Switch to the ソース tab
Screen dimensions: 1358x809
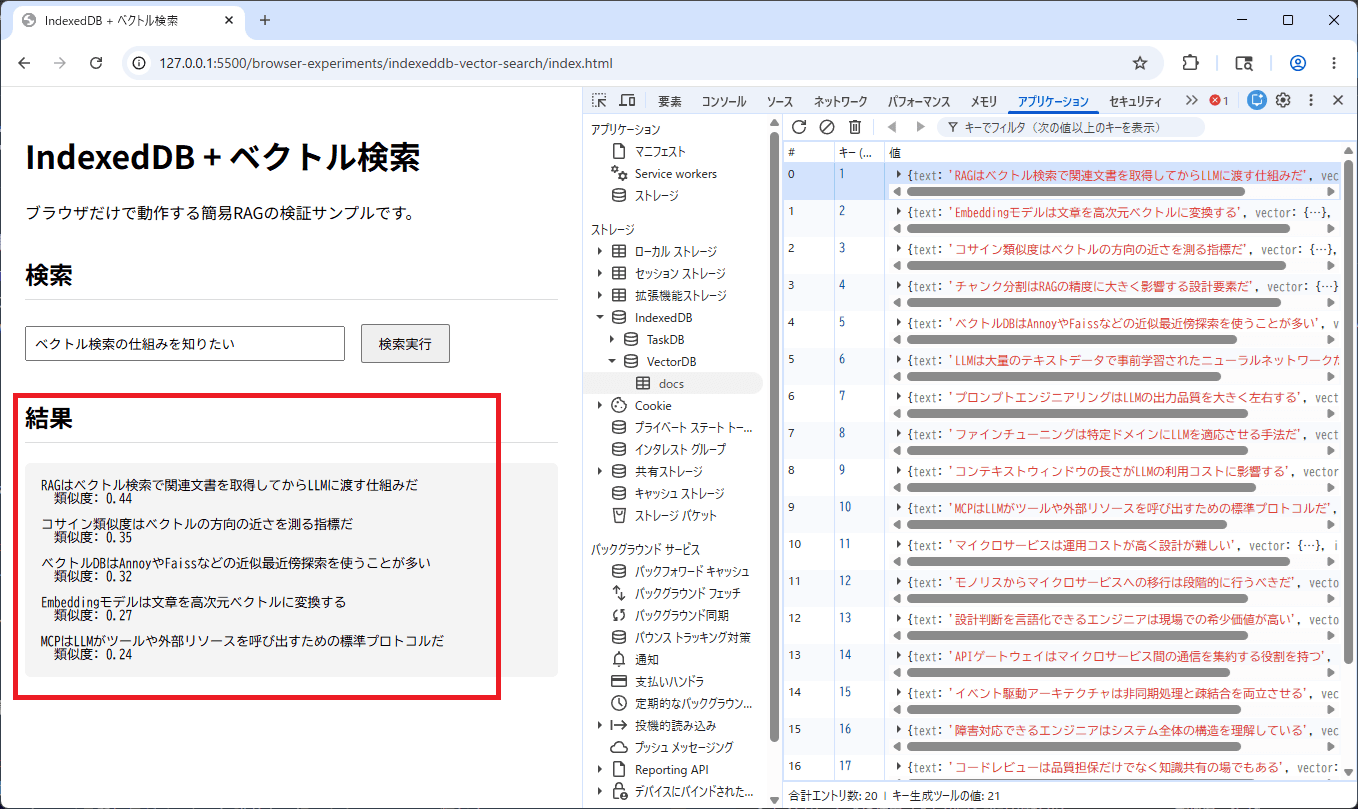pos(780,101)
